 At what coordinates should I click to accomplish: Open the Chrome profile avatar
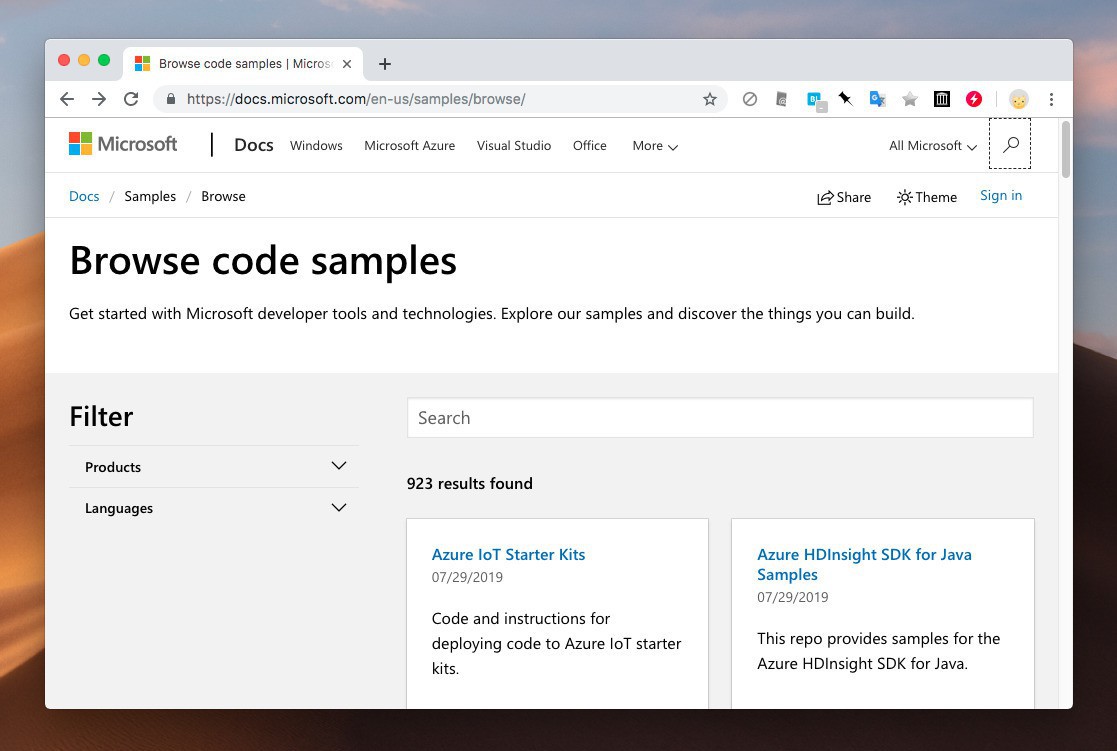[x=1018, y=99]
